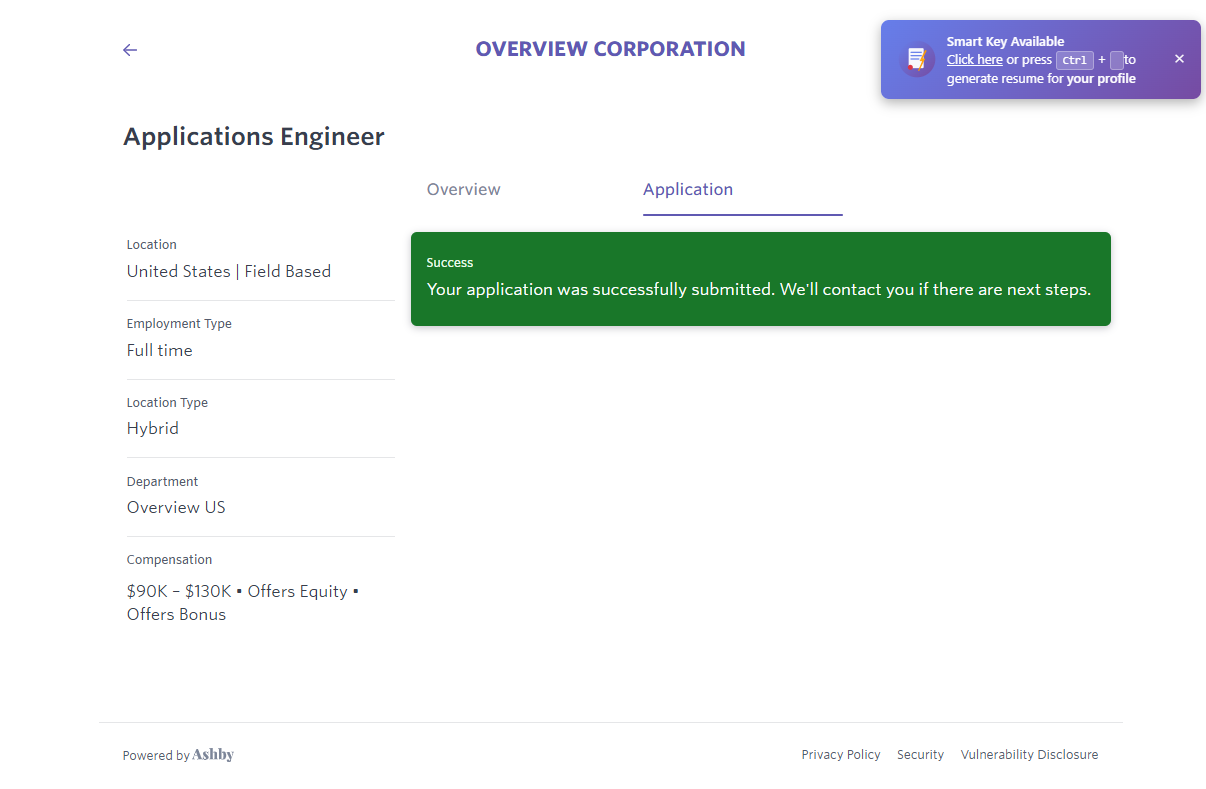The image size is (1206, 789).
Task: Visit the Vulnerability Disclosure link
Action: (x=1029, y=755)
